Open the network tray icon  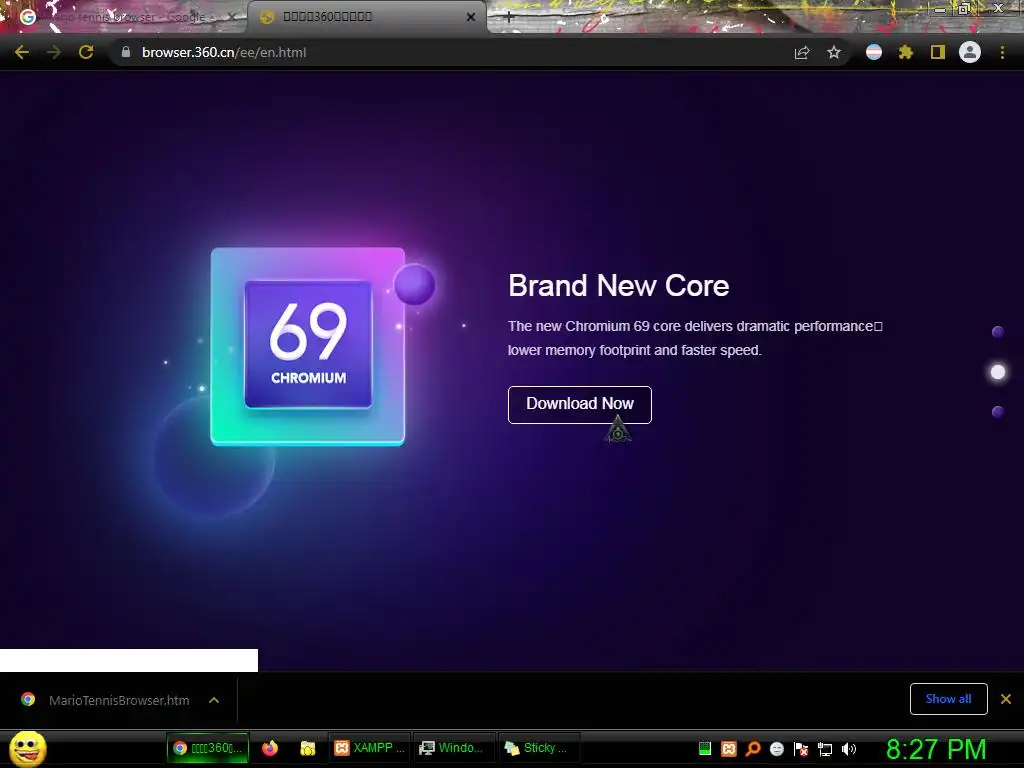click(x=825, y=750)
